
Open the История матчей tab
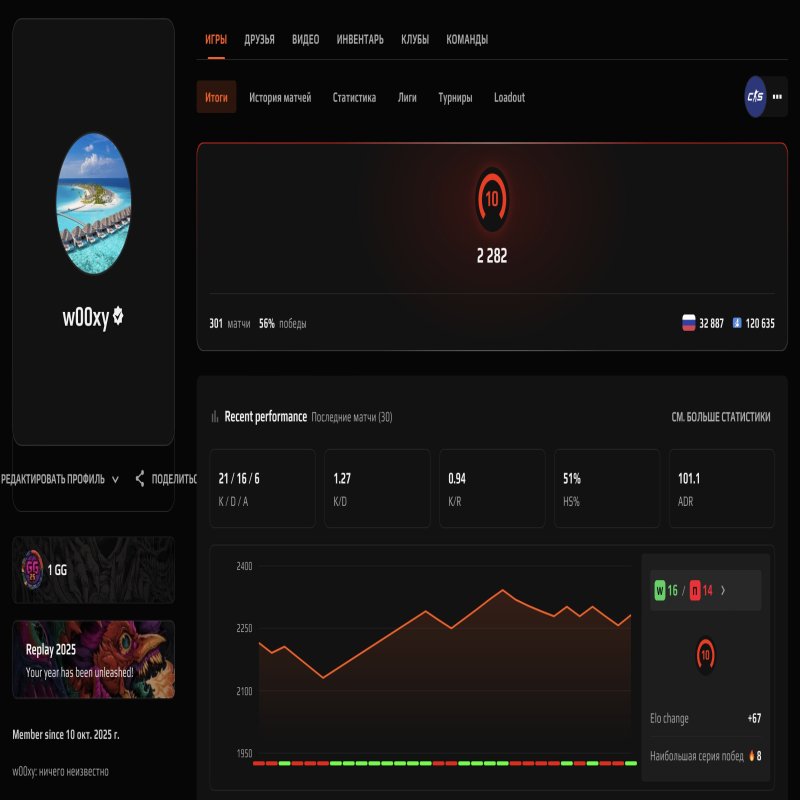coord(281,97)
